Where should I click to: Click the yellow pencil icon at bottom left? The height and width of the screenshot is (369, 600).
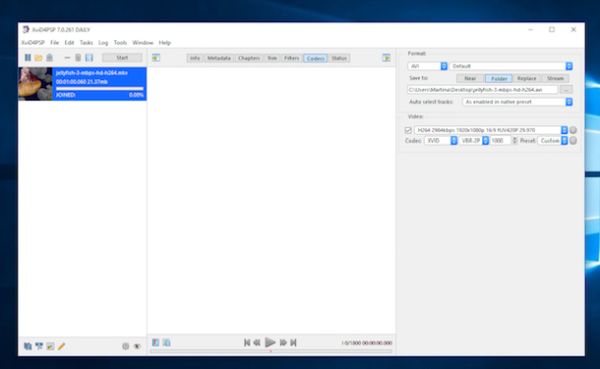point(61,346)
